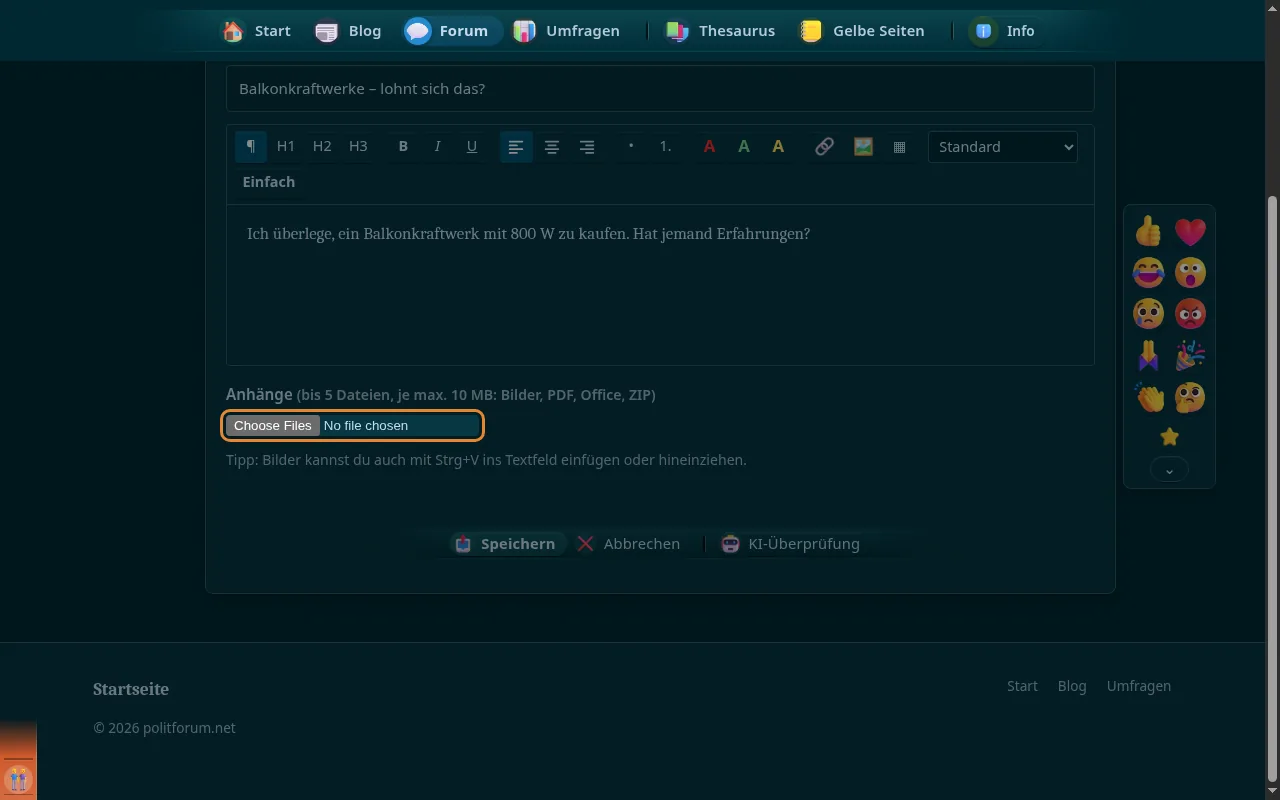
Task: Insert the party popper emoji
Action: tap(1190, 355)
